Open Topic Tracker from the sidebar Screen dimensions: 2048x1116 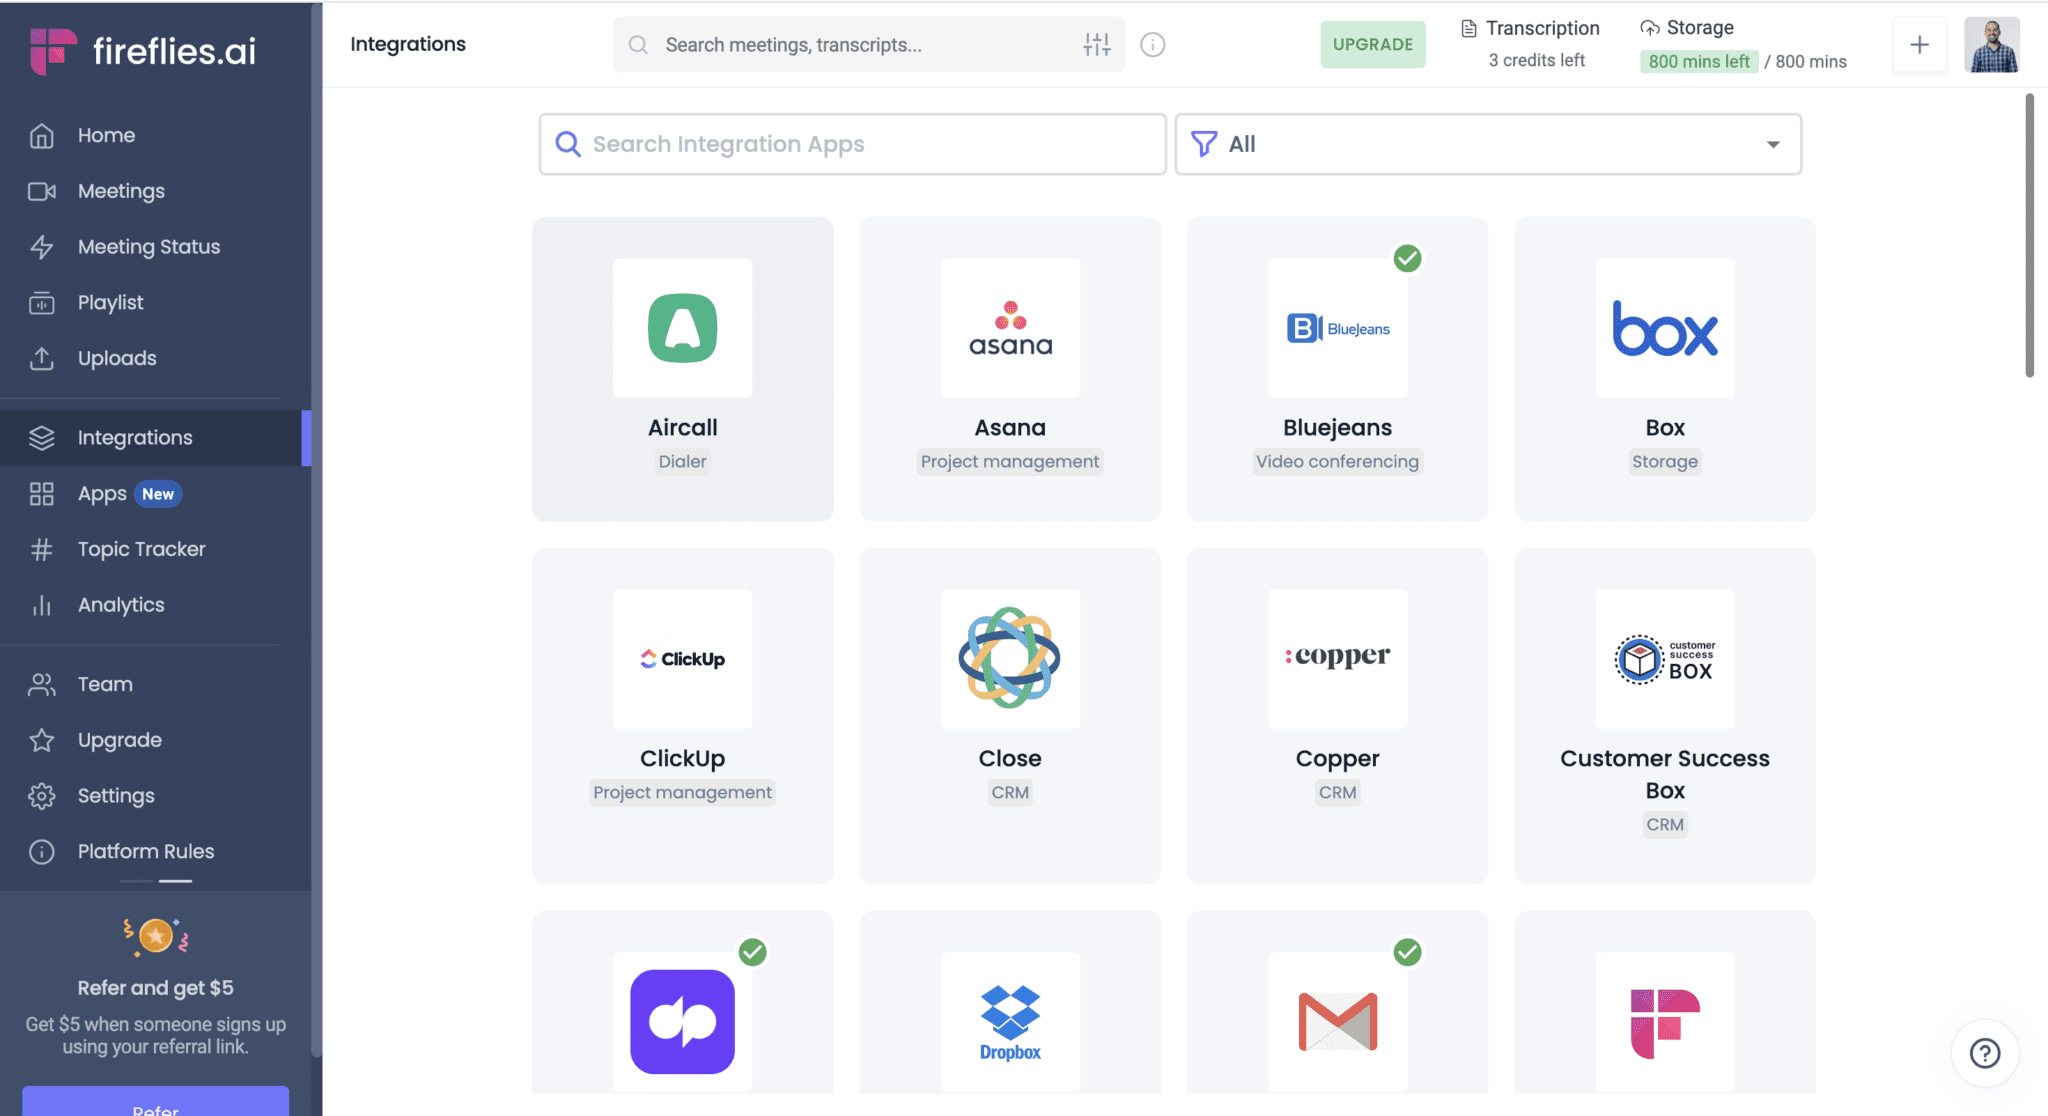tap(141, 549)
